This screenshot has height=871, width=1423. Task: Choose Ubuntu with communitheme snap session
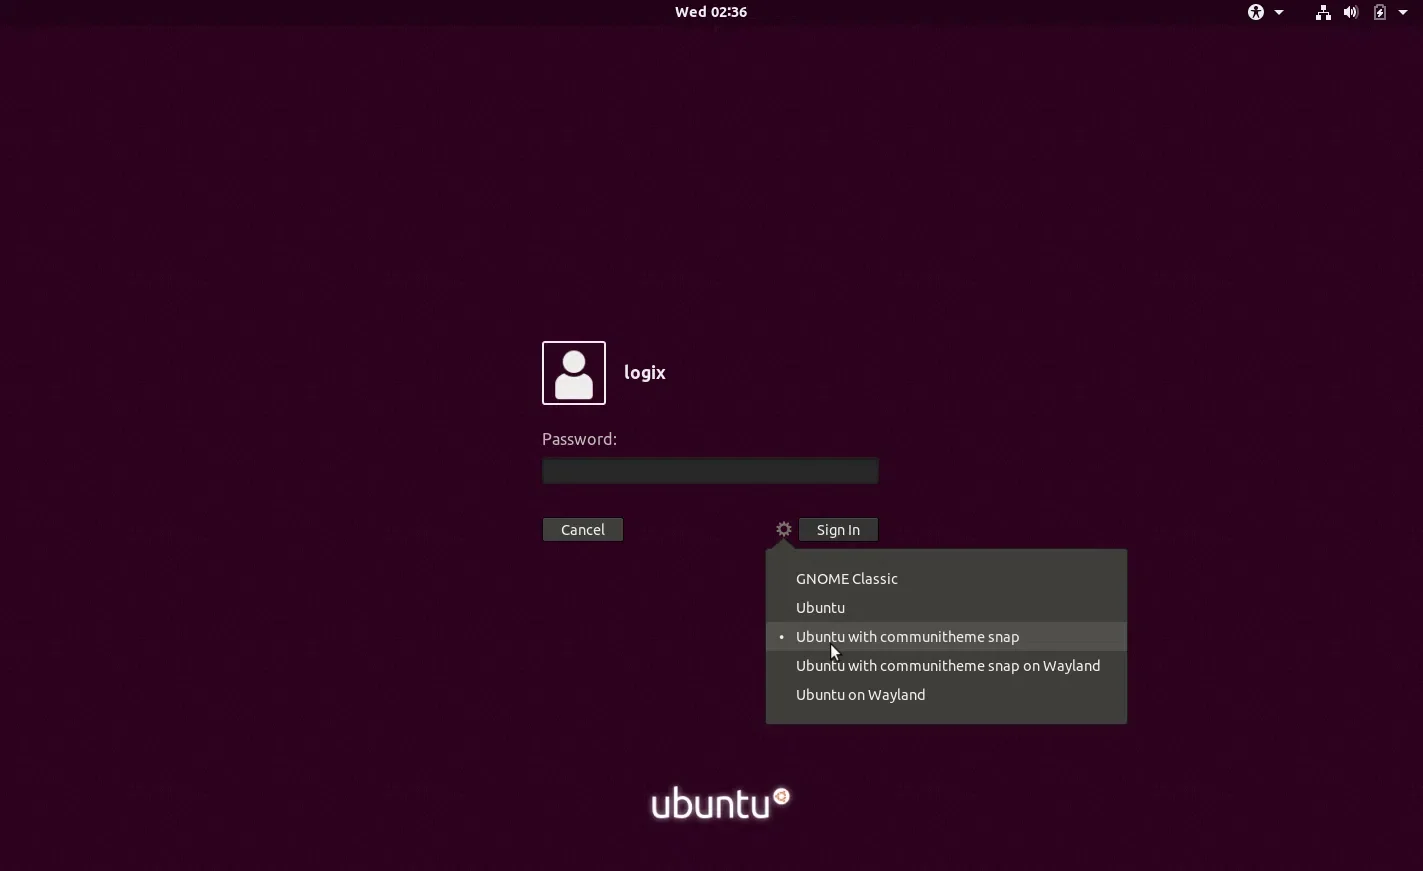tap(946, 637)
